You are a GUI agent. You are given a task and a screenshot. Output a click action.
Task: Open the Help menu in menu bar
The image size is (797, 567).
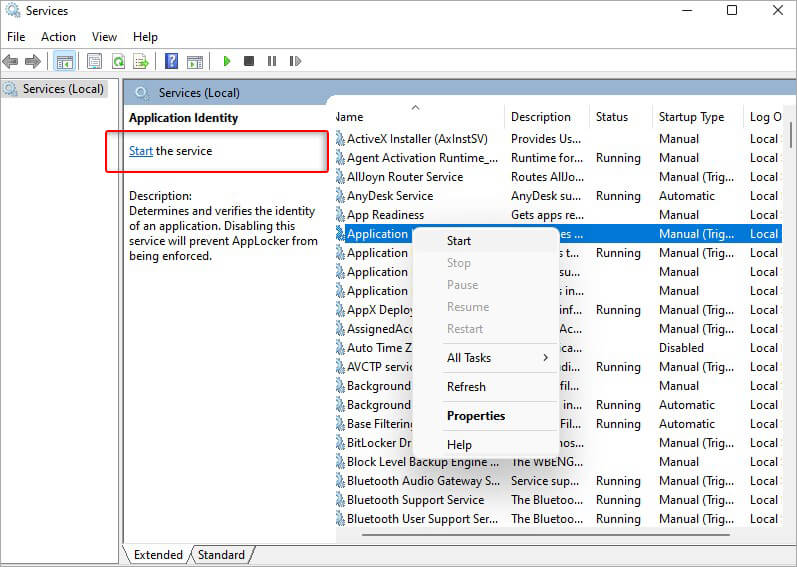[x=145, y=37]
